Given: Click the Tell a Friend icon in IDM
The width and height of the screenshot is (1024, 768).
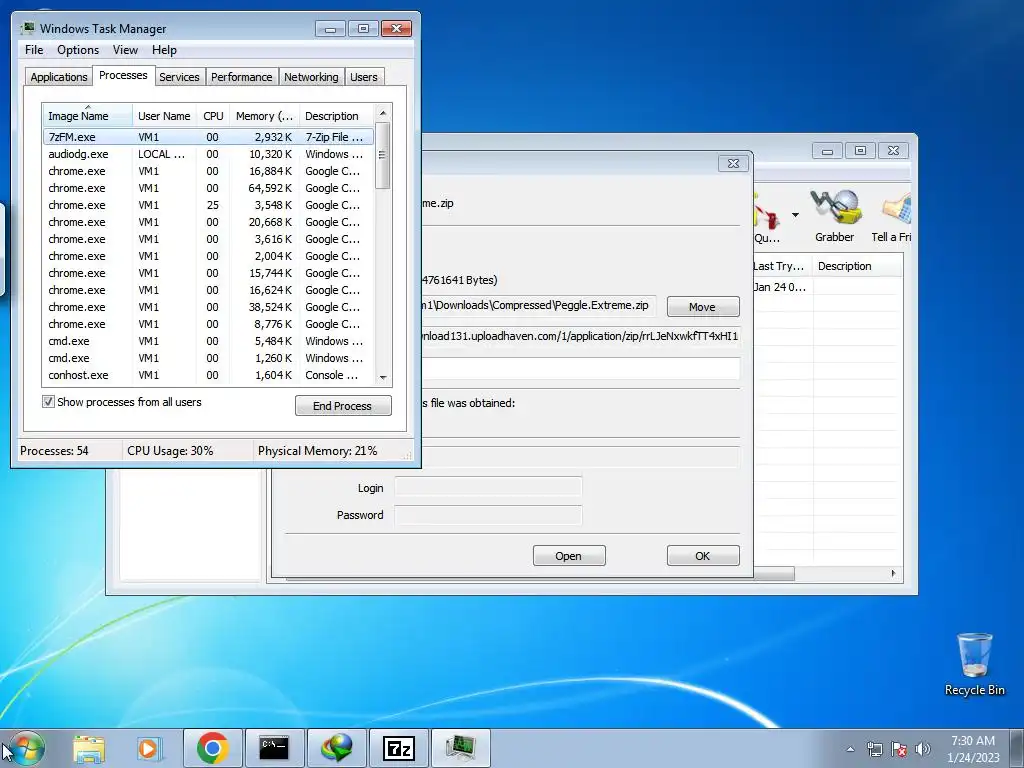Looking at the screenshot, I should (892, 216).
